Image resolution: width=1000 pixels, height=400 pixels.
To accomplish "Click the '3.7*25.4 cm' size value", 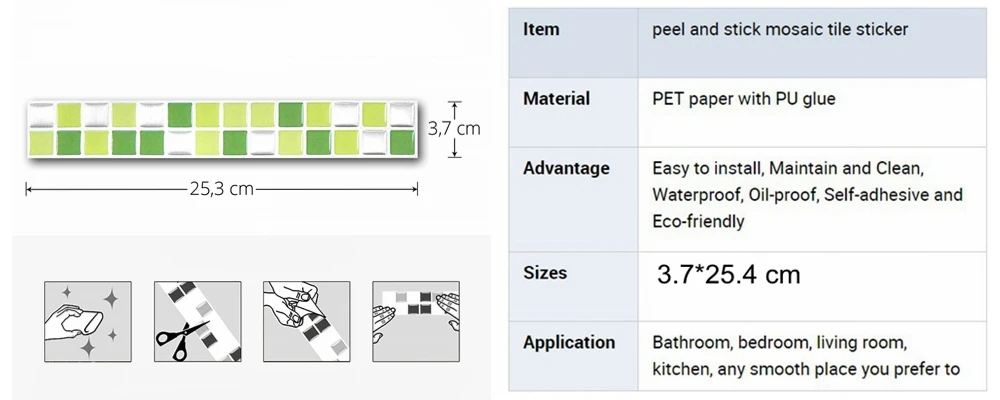I will (728, 275).
